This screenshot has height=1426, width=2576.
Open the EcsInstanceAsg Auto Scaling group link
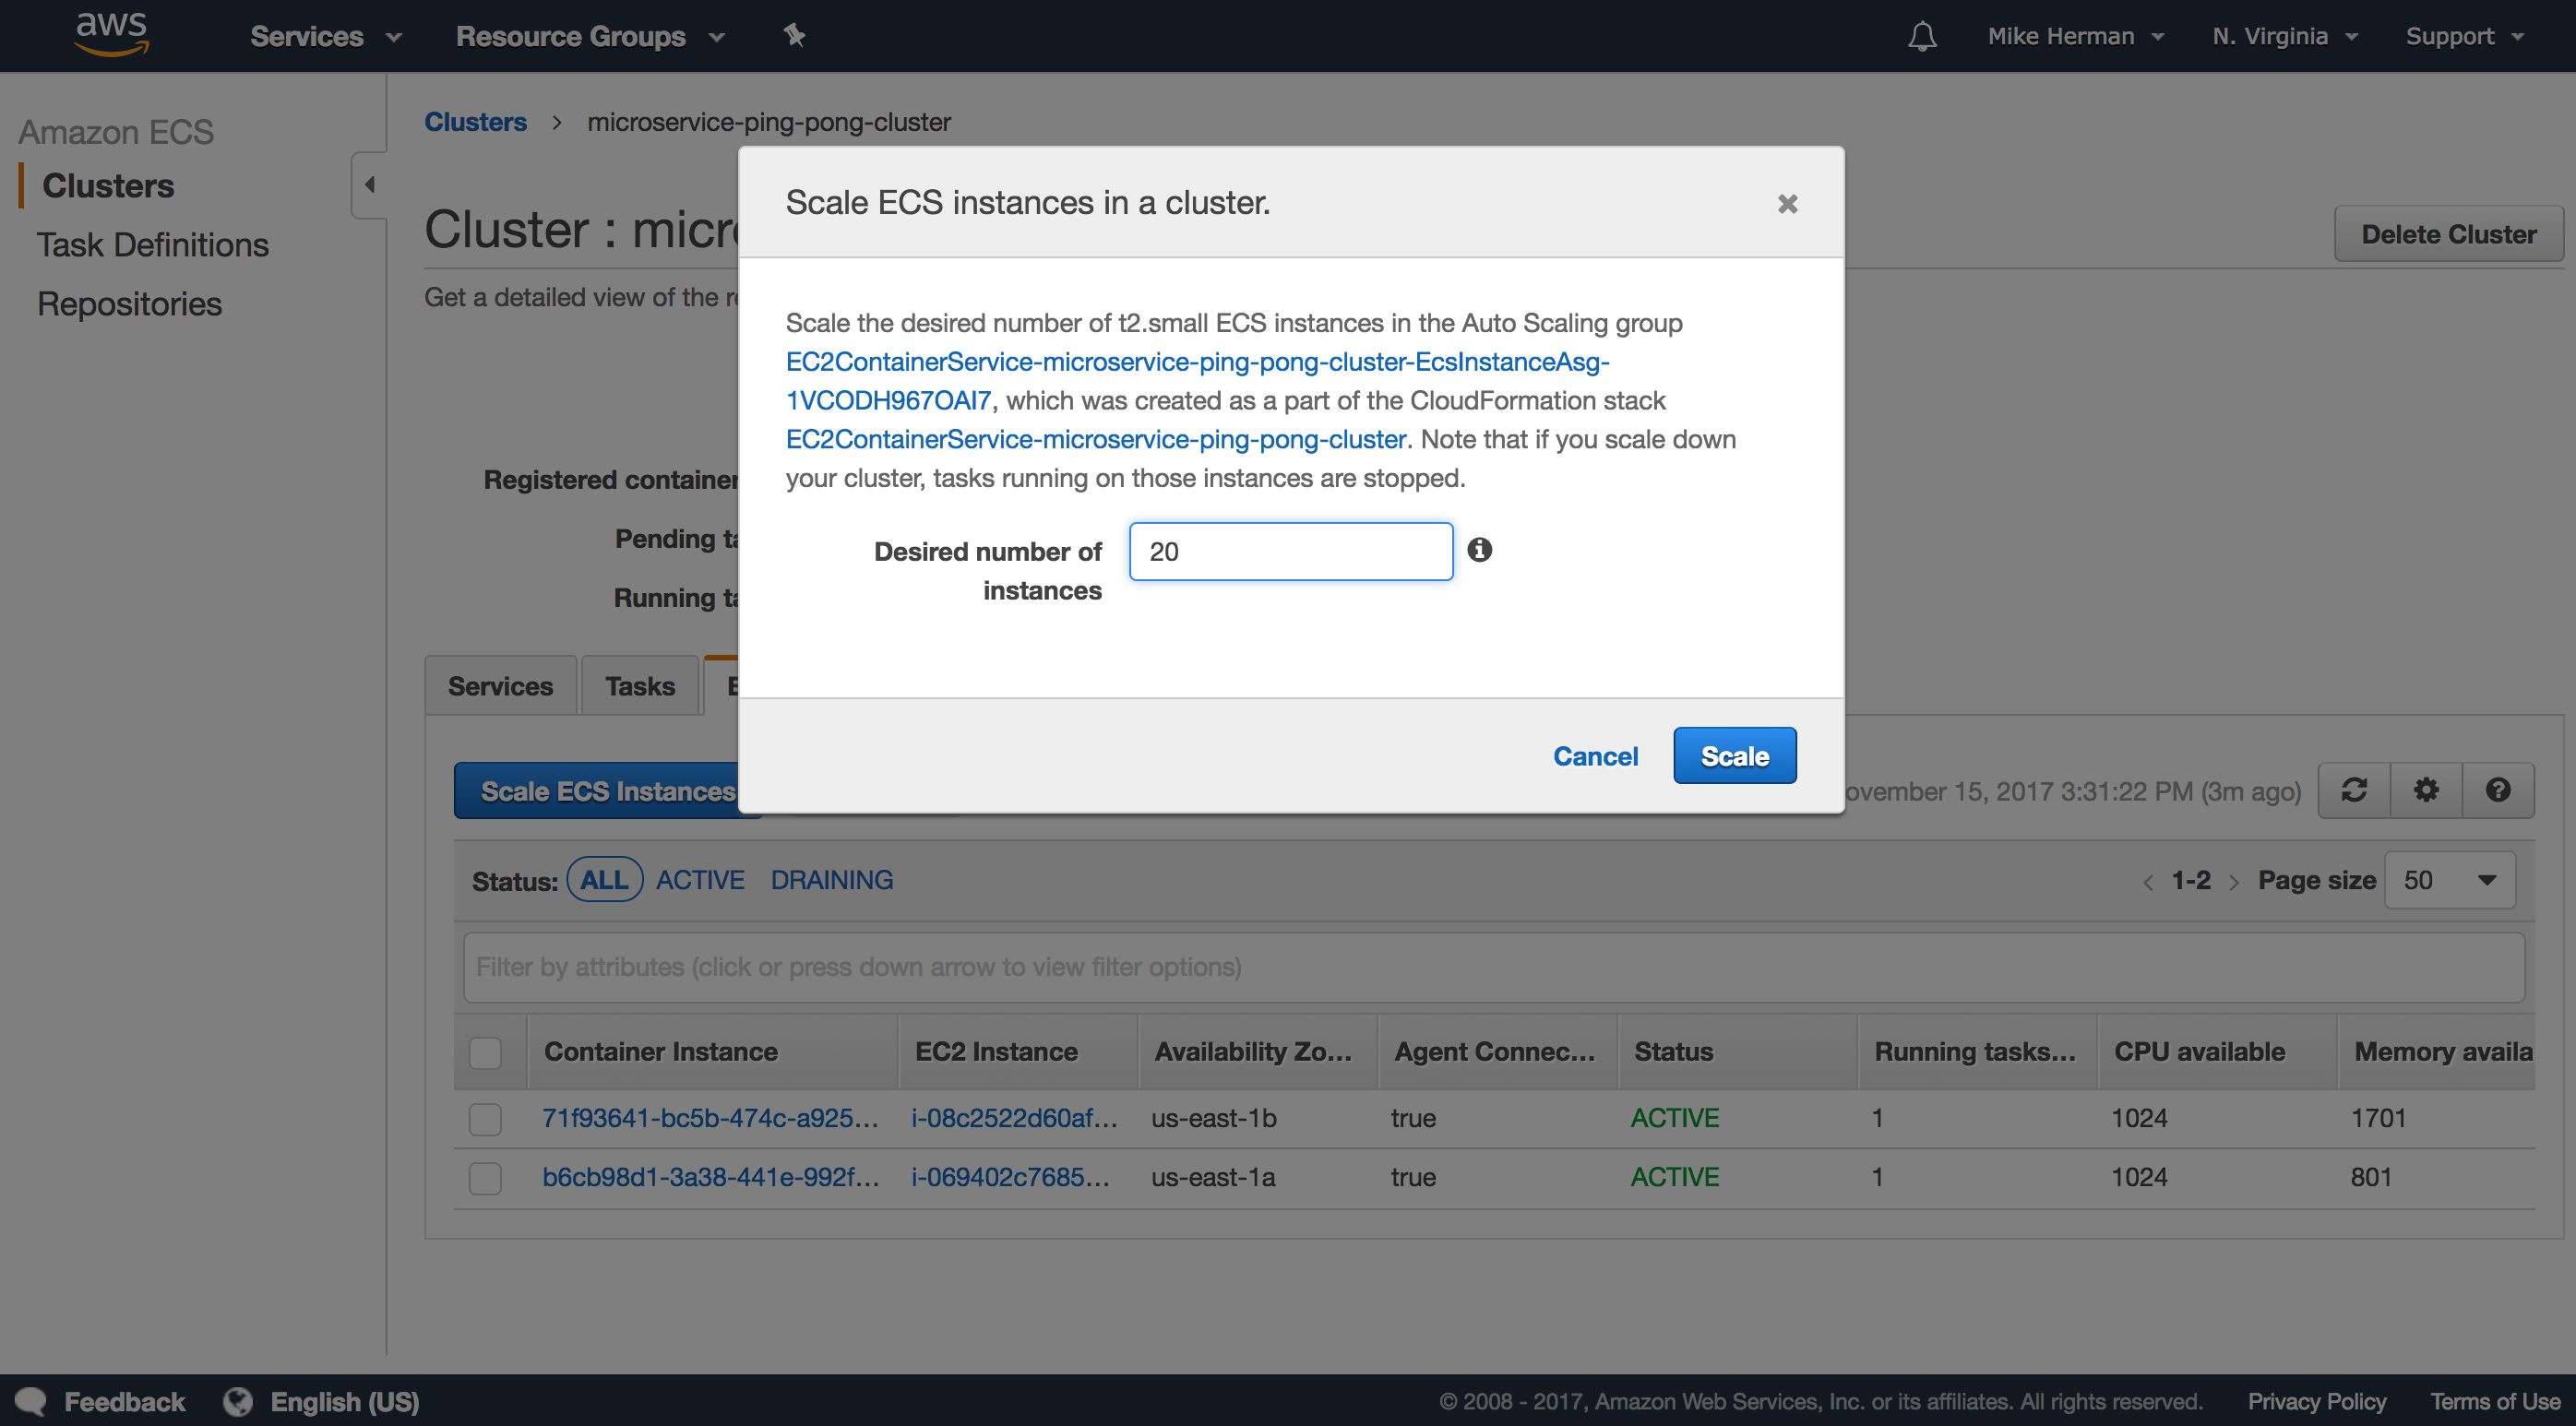[1197, 362]
